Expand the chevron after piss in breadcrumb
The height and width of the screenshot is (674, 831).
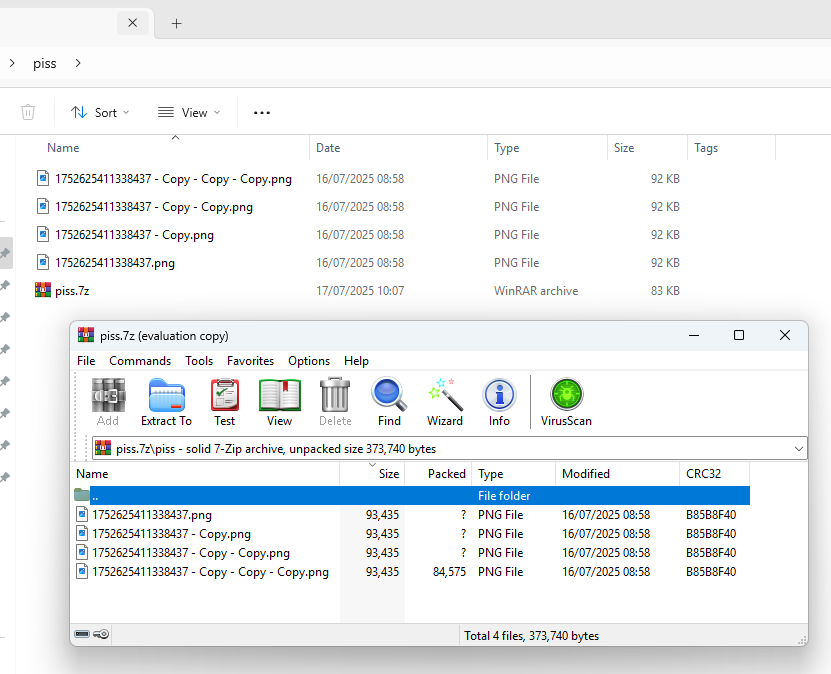tap(78, 63)
